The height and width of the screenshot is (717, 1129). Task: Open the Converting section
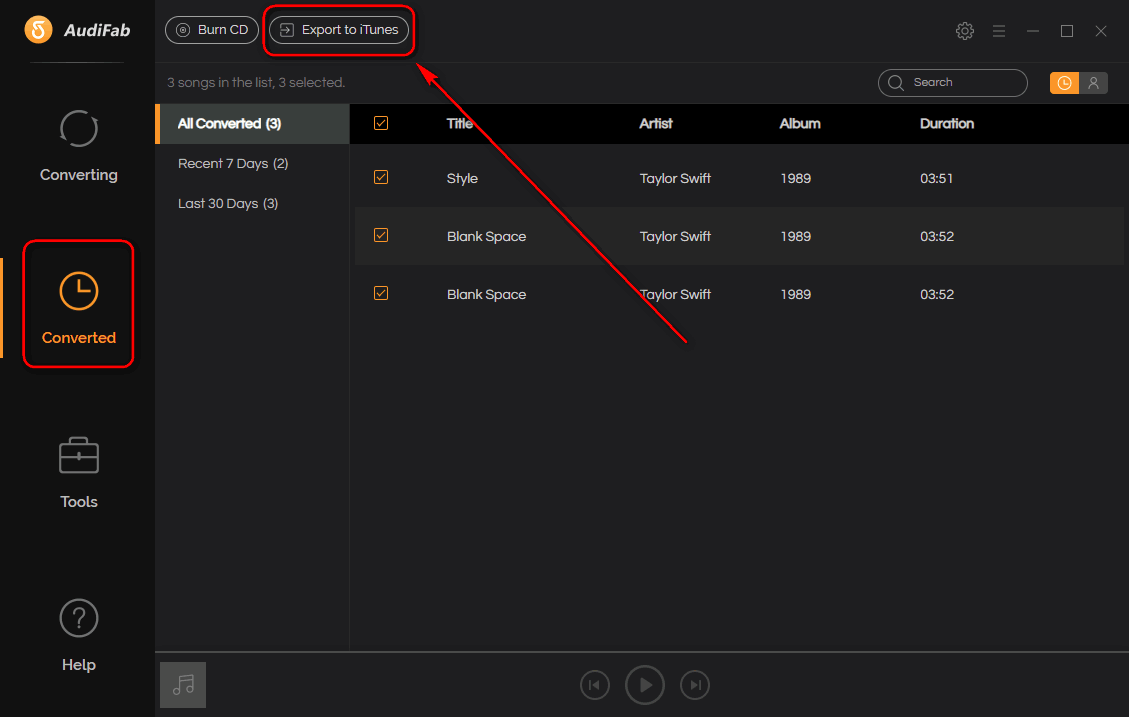click(x=78, y=146)
